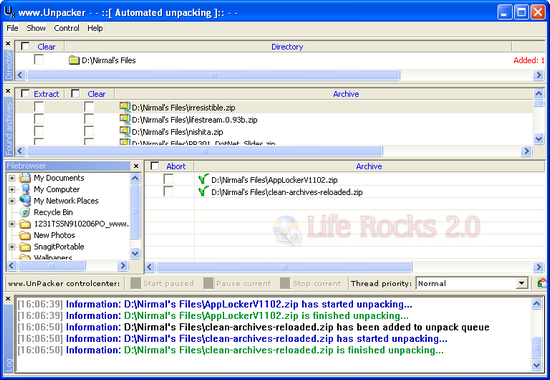
Task: Click Log panel scroll up arrow
Action: tap(537, 303)
